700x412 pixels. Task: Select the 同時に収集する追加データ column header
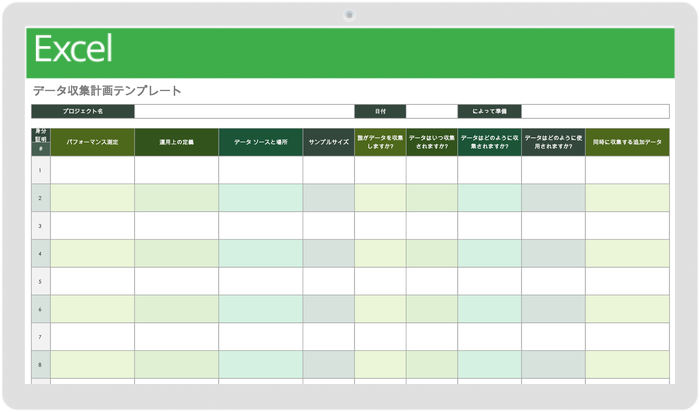[627, 142]
